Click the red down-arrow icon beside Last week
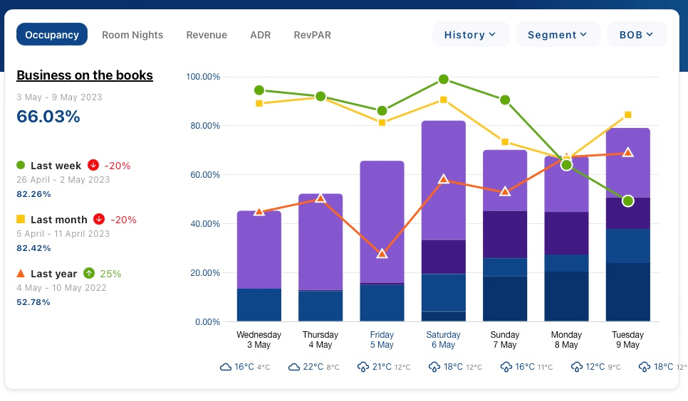The height and width of the screenshot is (401, 688). pyautogui.click(x=93, y=165)
